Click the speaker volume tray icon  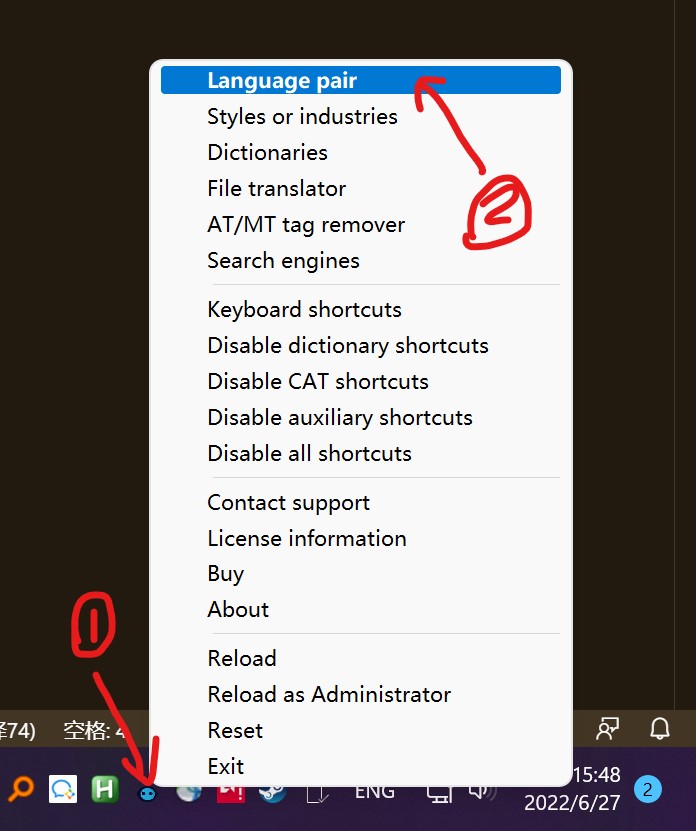point(480,790)
